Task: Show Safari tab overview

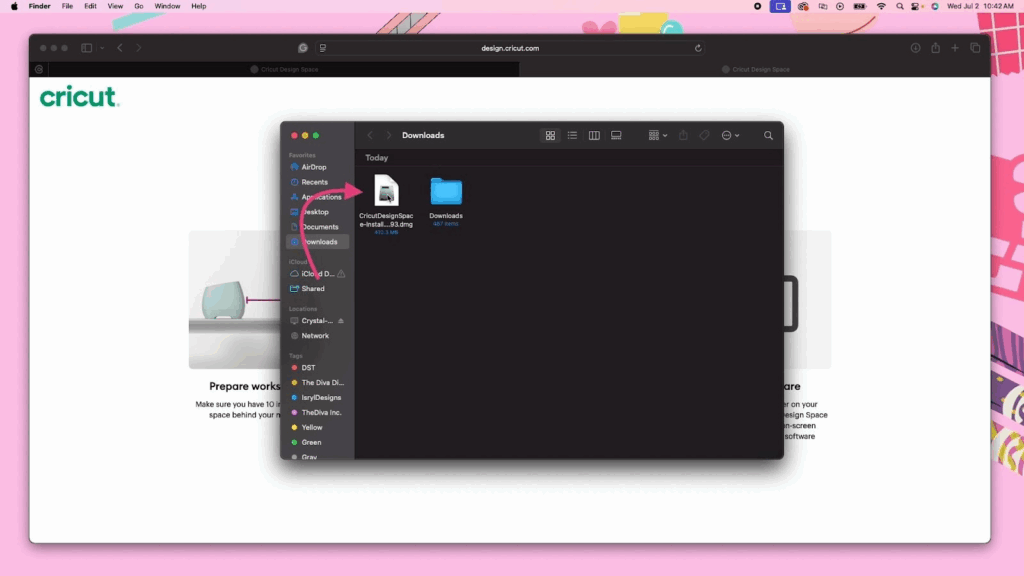Action: pos(975,48)
